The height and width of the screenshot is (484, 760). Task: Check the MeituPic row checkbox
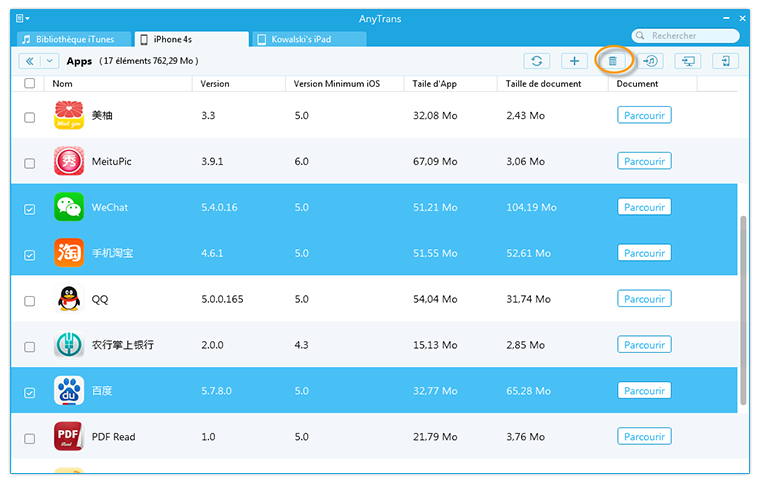30,163
